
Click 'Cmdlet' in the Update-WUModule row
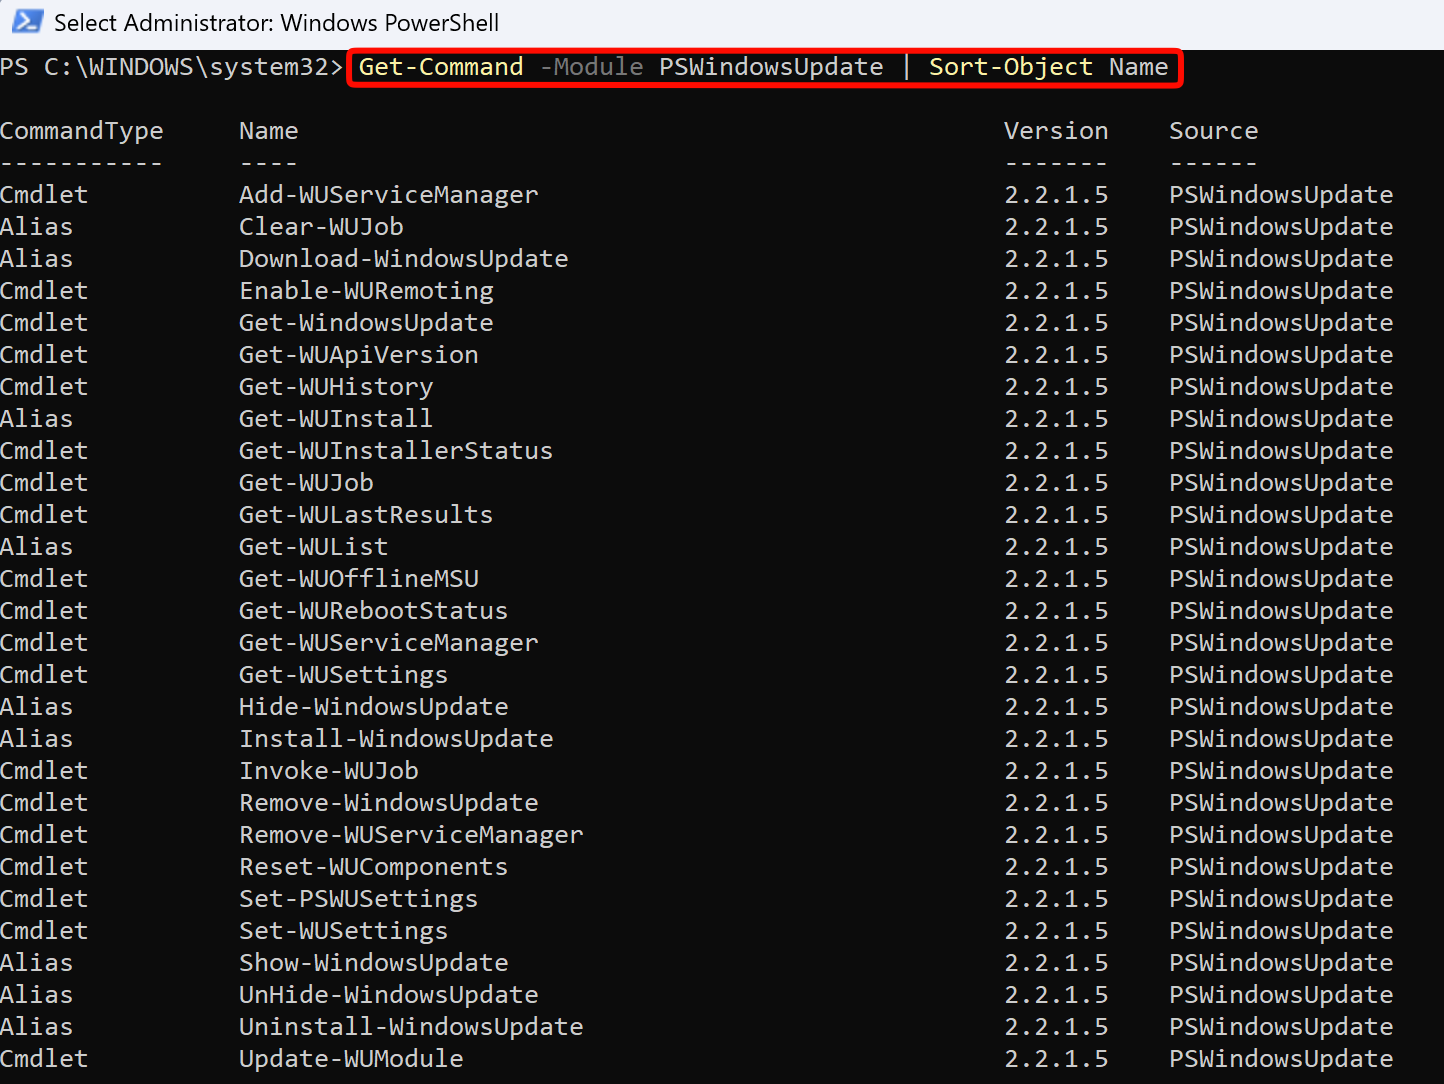pos(44,1059)
